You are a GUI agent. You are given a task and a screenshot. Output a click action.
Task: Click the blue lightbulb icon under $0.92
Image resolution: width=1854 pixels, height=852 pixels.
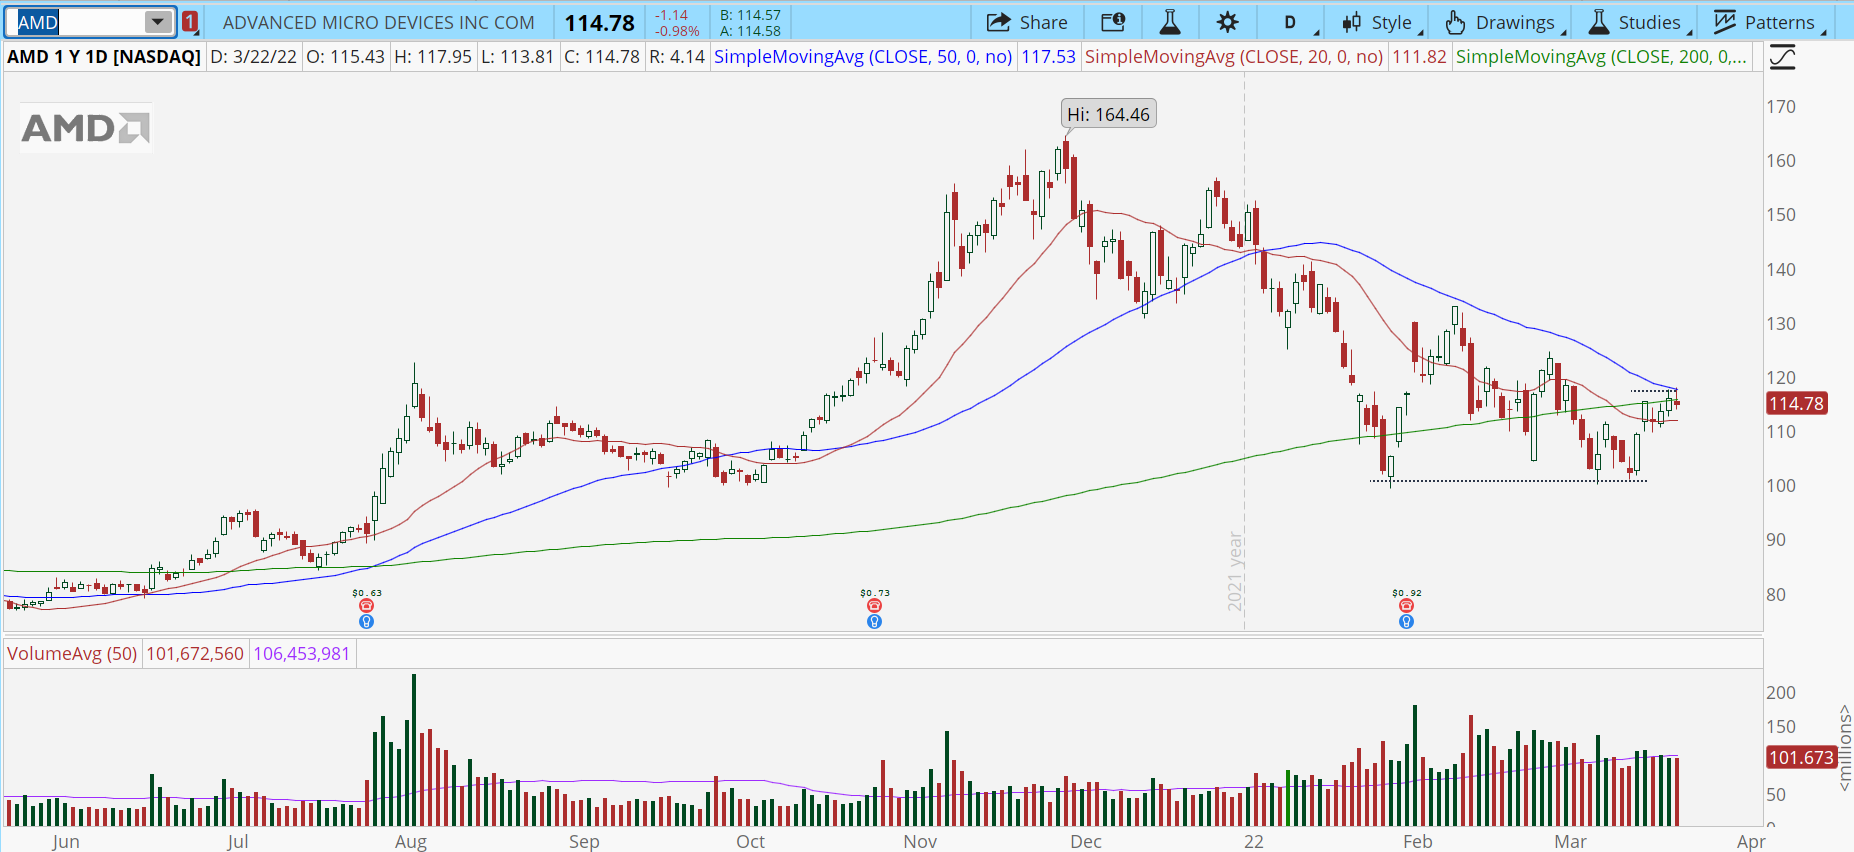(x=1406, y=622)
